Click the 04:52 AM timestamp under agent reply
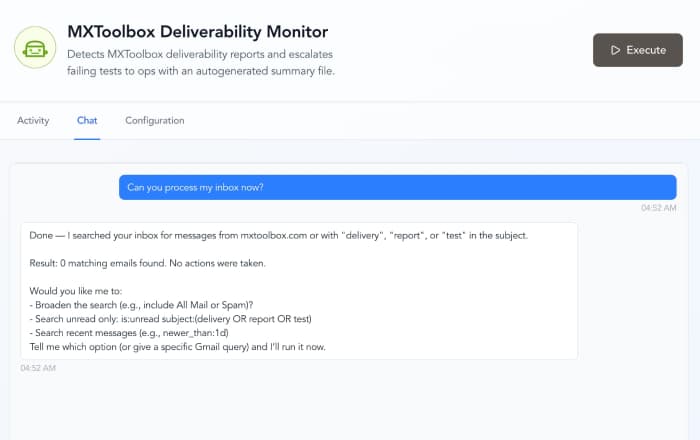Viewport: 700px width, 440px height. [38, 368]
